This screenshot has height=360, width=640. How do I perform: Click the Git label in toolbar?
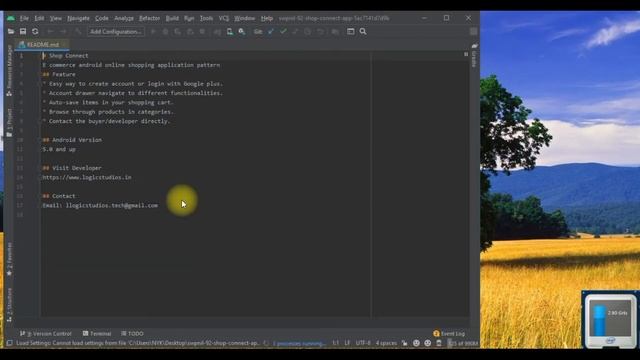point(258,31)
